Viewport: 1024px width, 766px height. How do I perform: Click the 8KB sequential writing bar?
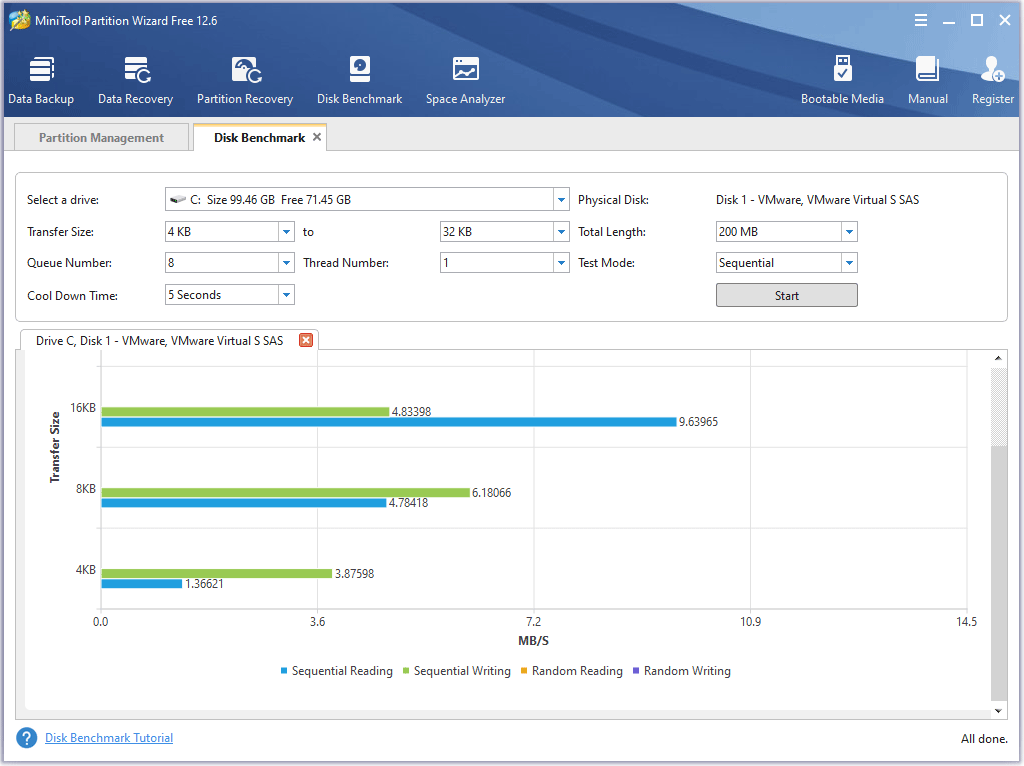point(285,492)
